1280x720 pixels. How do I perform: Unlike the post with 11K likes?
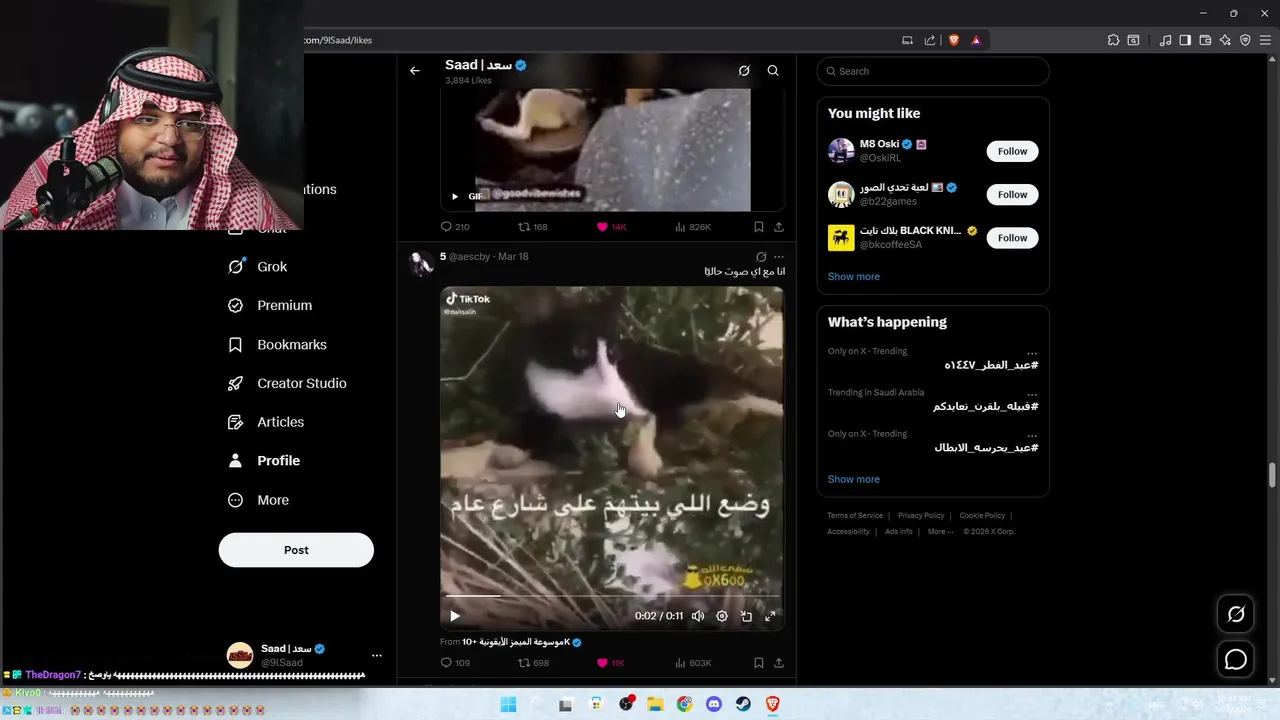tap(610, 663)
